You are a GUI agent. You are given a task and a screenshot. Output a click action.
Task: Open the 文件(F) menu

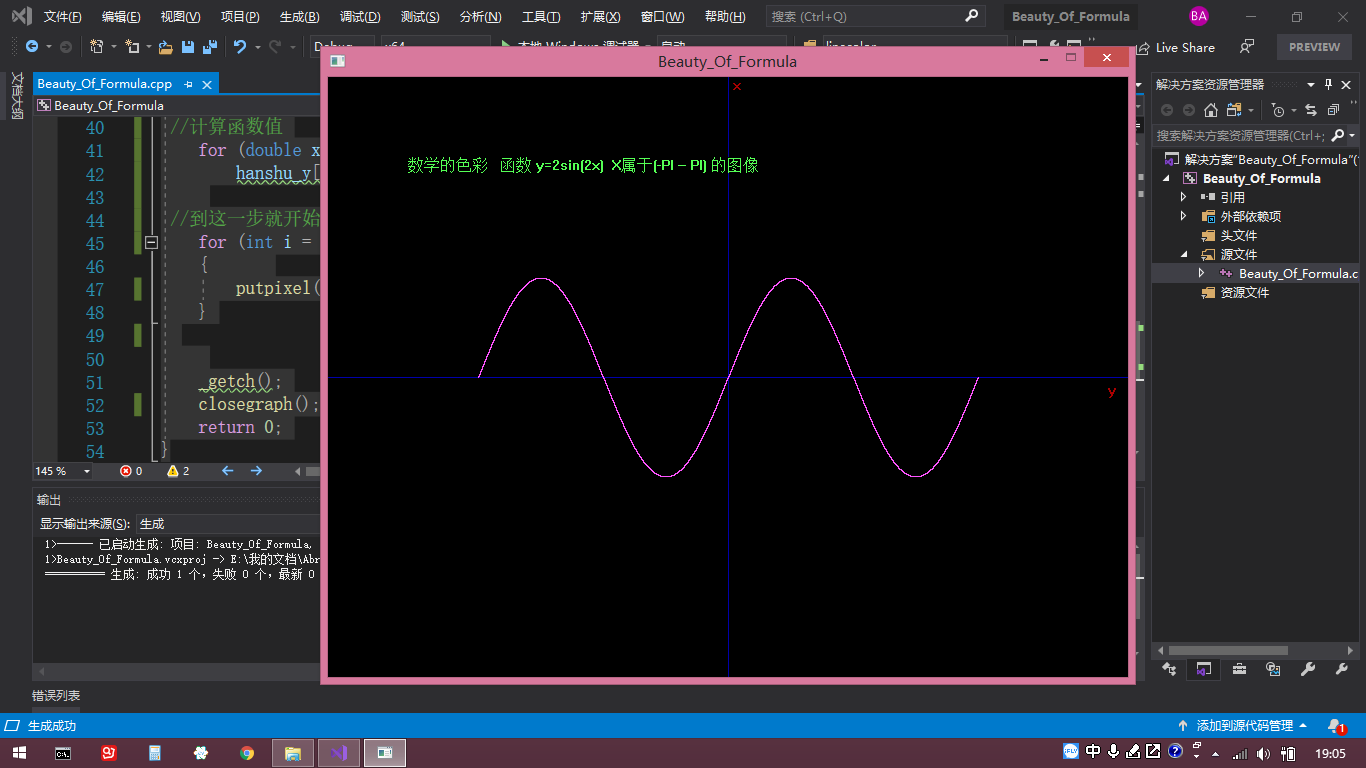[63, 17]
